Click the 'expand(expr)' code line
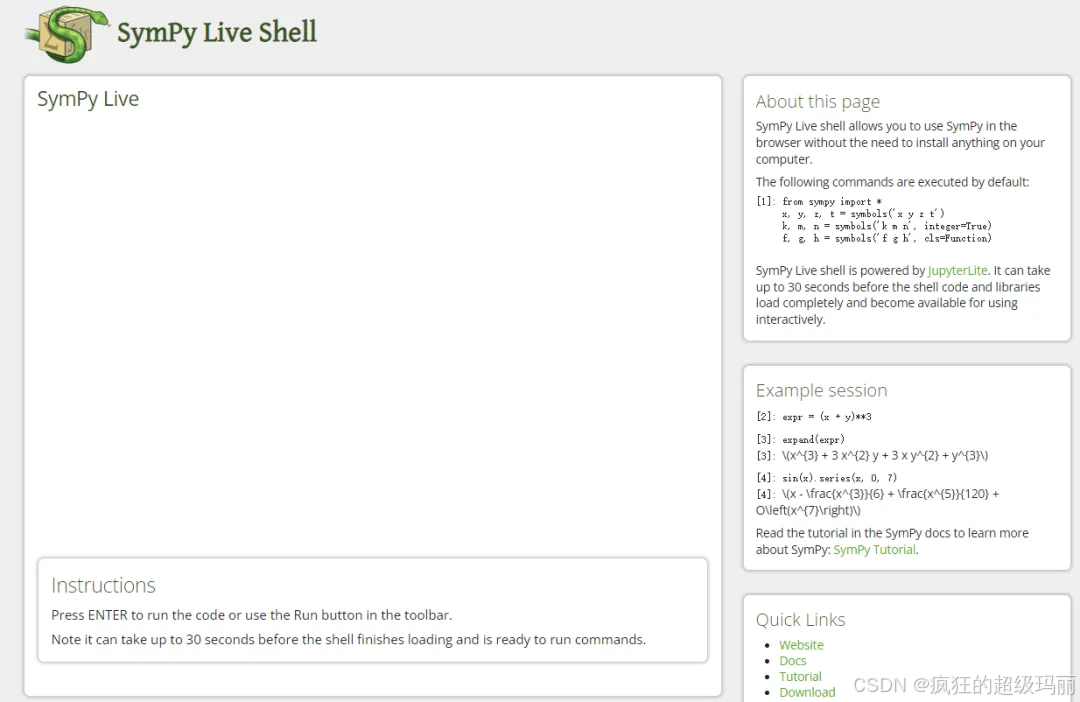1080x702 pixels. [x=813, y=440]
